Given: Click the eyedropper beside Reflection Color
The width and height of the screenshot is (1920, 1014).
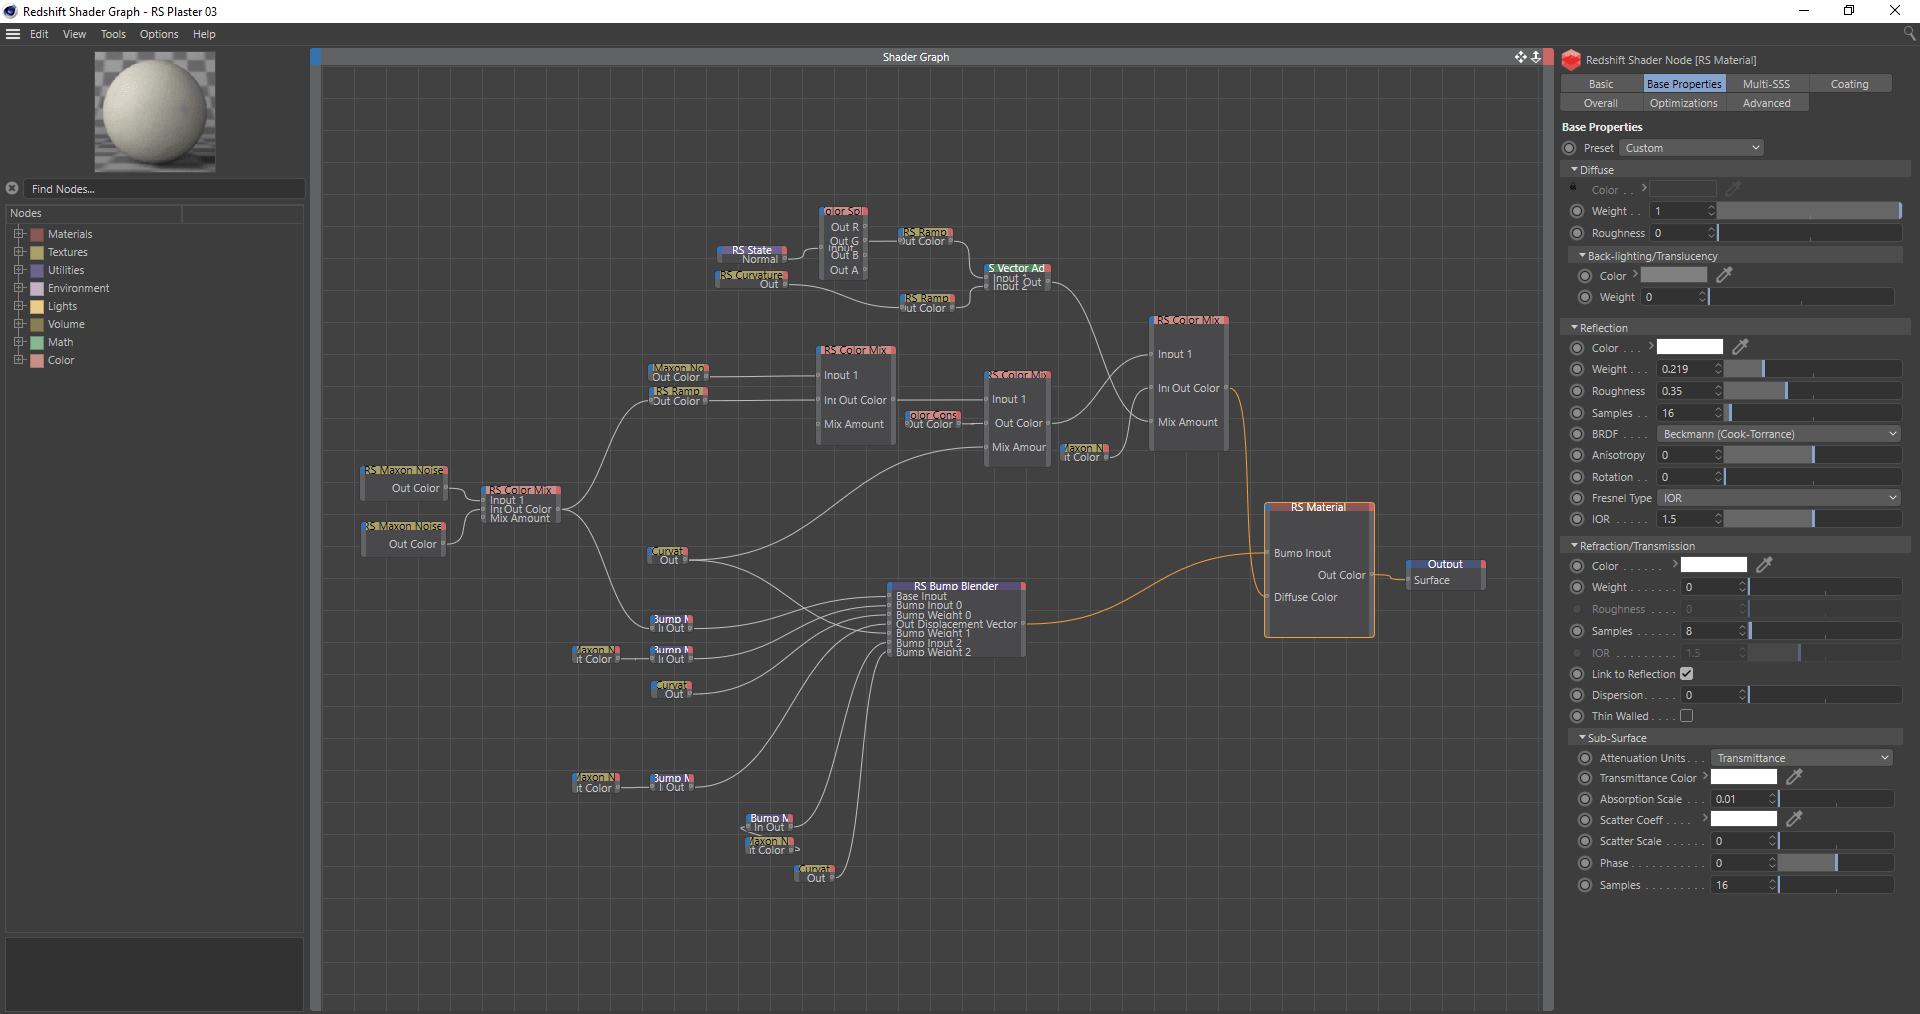Looking at the screenshot, I should (1741, 347).
